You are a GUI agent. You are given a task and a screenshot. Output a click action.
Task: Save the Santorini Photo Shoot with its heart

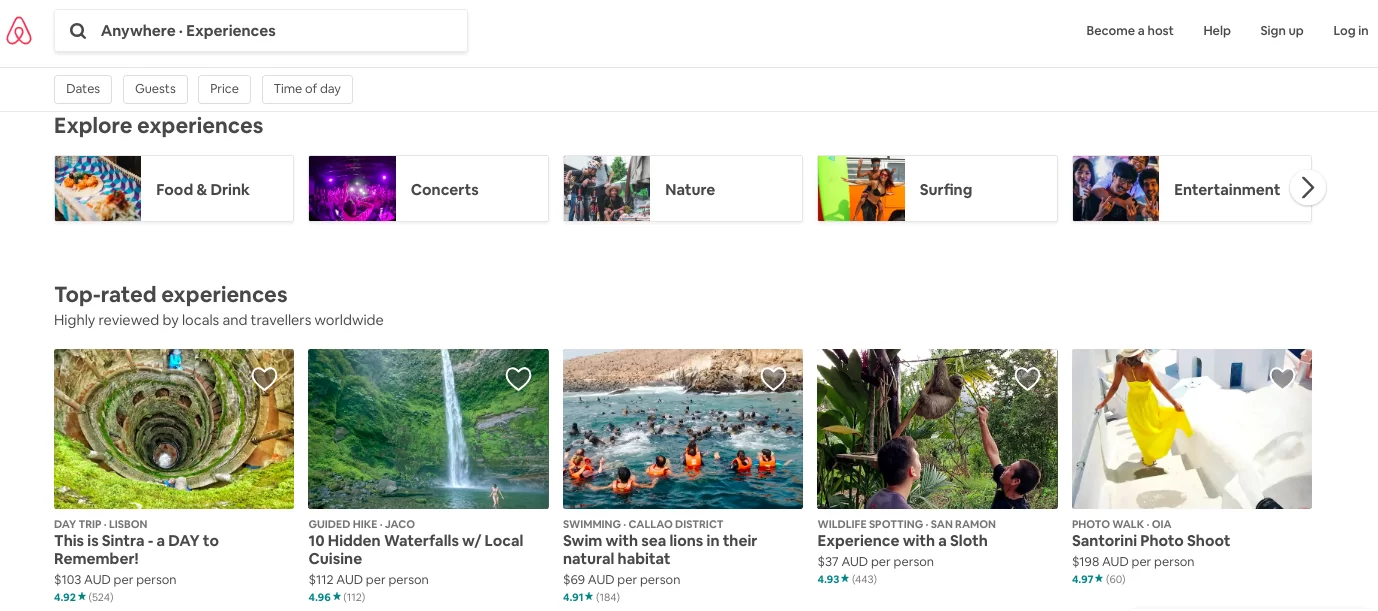1282,378
